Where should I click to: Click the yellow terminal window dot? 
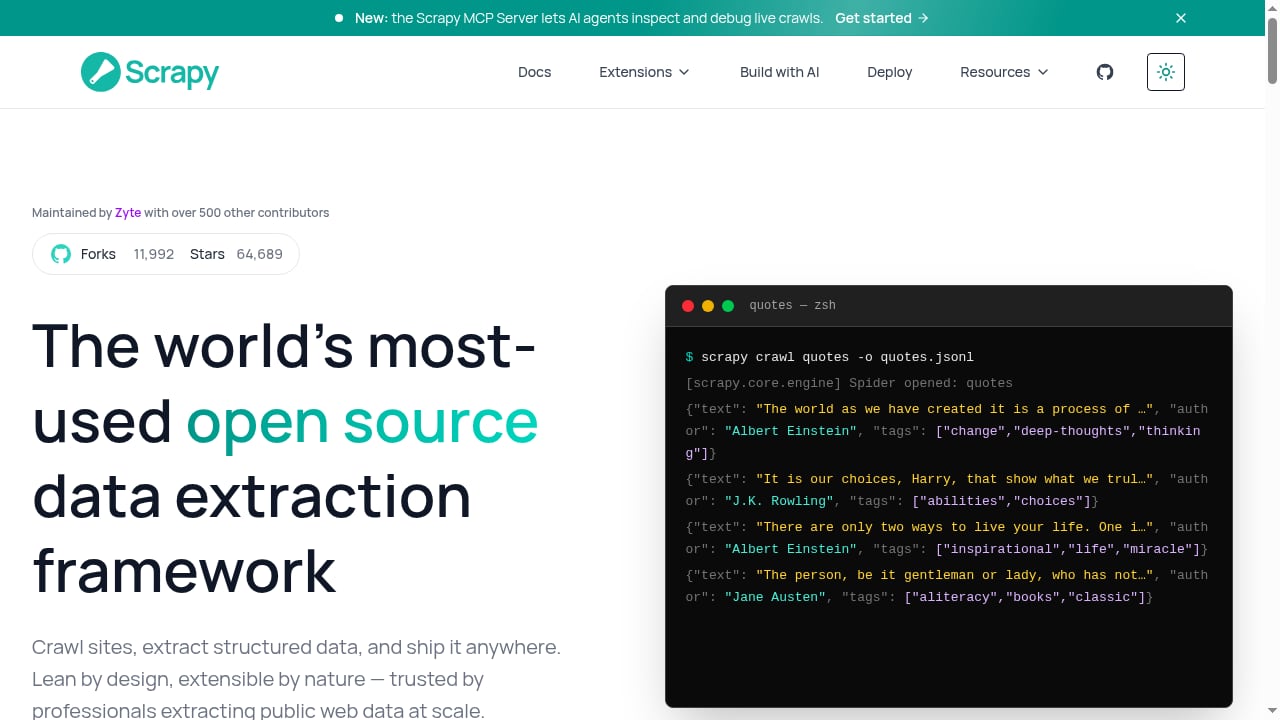point(708,306)
